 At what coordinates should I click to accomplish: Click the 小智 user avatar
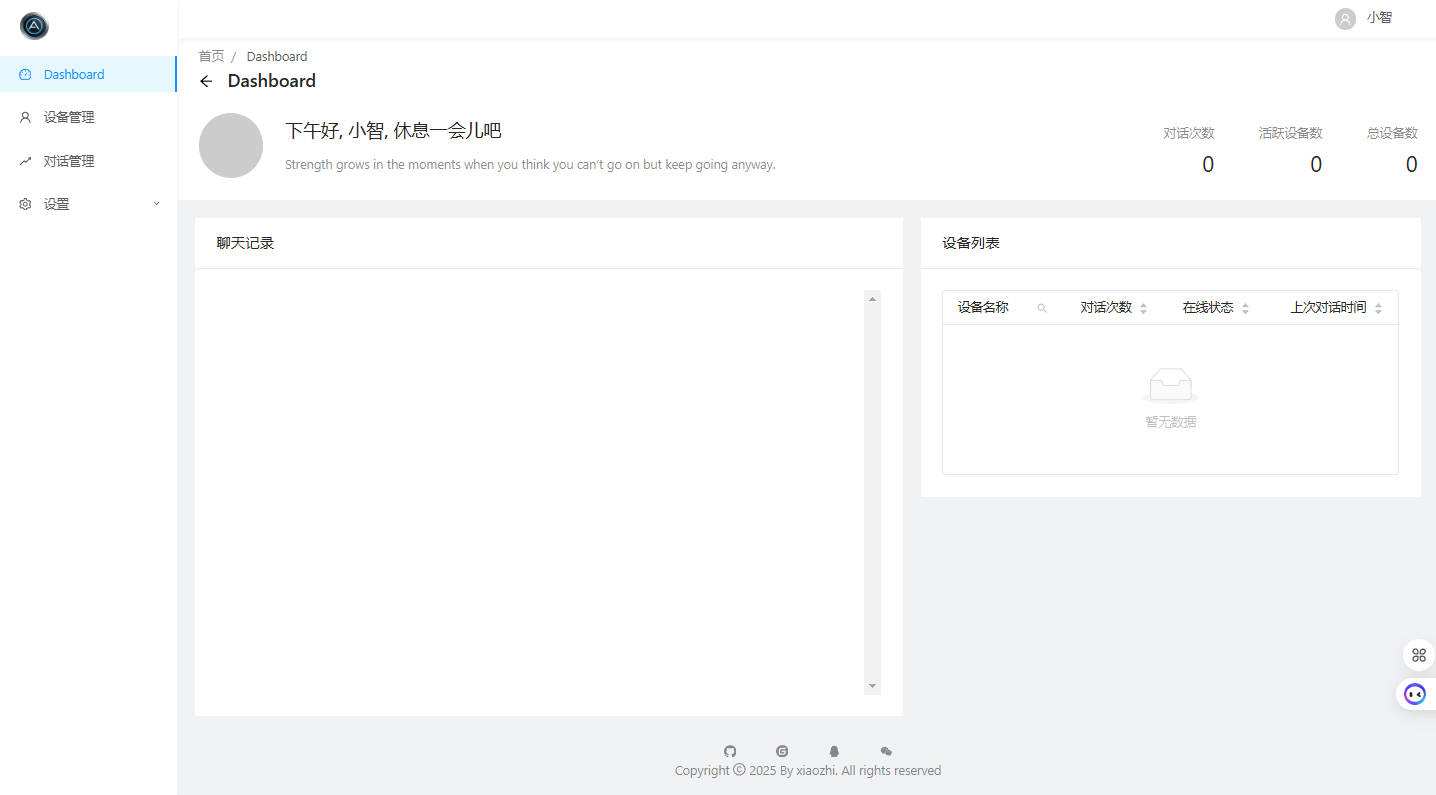(x=1344, y=18)
